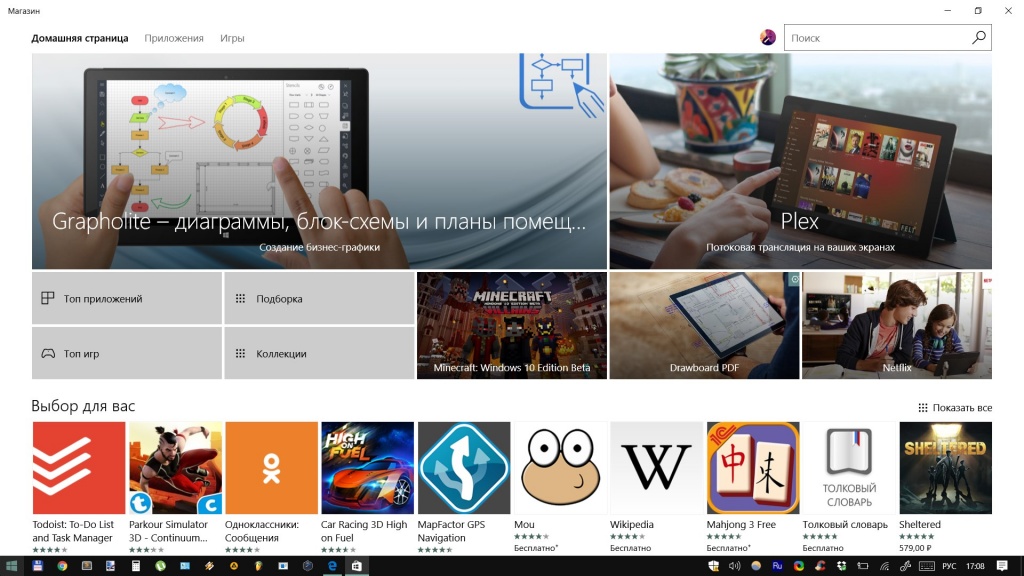Open the Одноклассники app icon
The height and width of the screenshot is (576, 1024).
271,468
